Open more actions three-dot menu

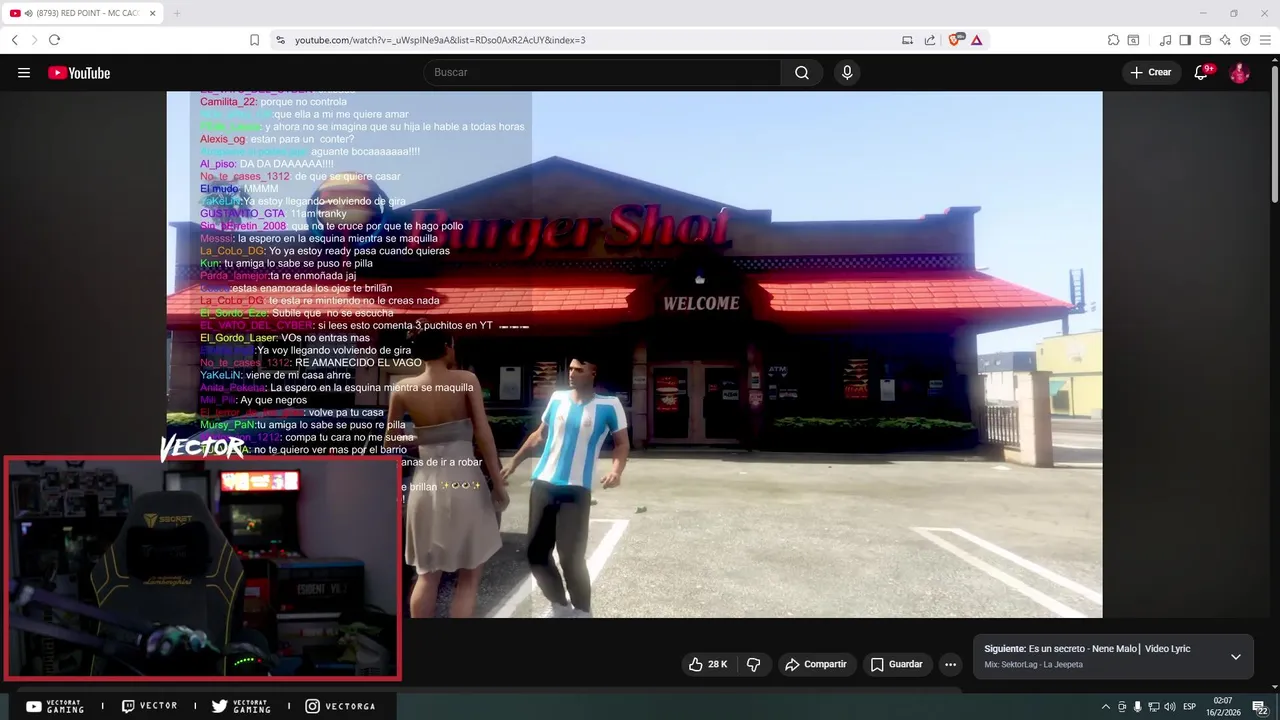[950, 664]
